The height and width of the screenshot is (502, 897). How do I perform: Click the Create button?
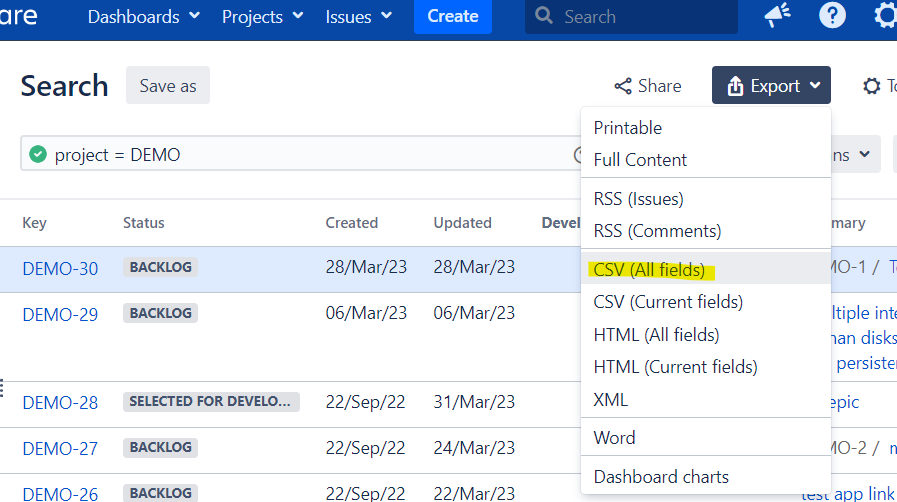point(453,17)
